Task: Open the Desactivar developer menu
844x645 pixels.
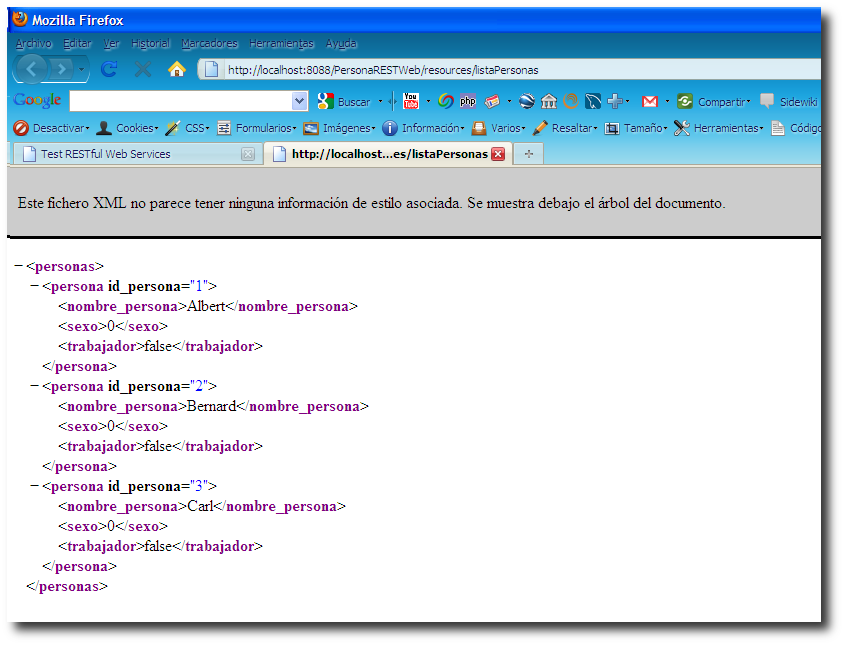Action: tap(51, 128)
